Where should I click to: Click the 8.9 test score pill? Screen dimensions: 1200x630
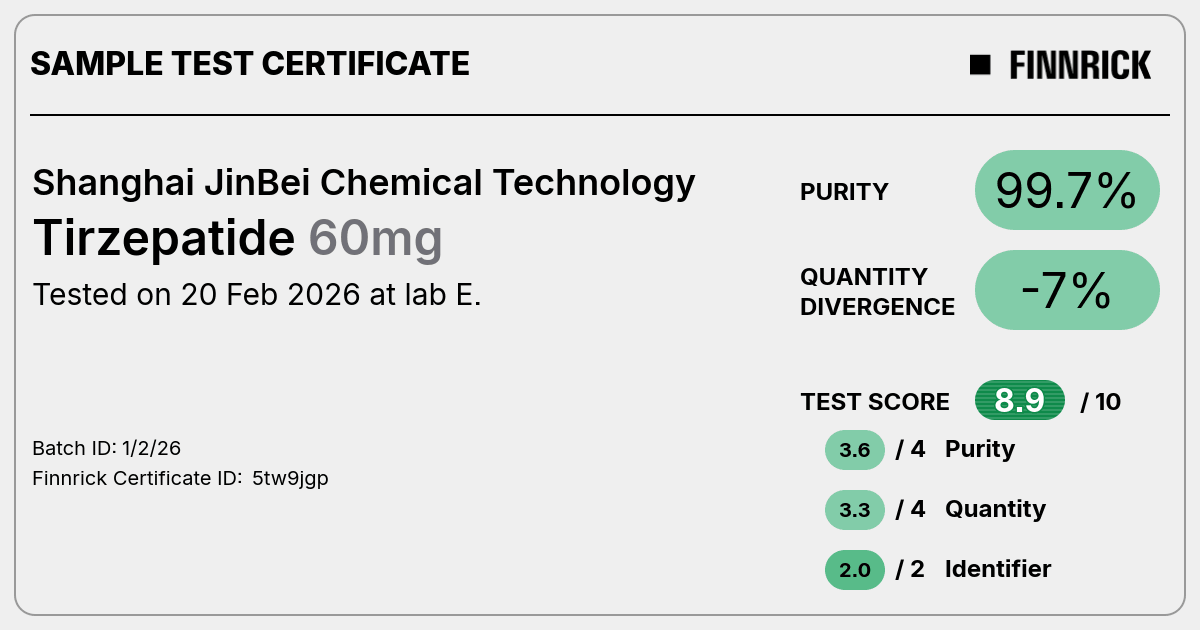click(1020, 401)
